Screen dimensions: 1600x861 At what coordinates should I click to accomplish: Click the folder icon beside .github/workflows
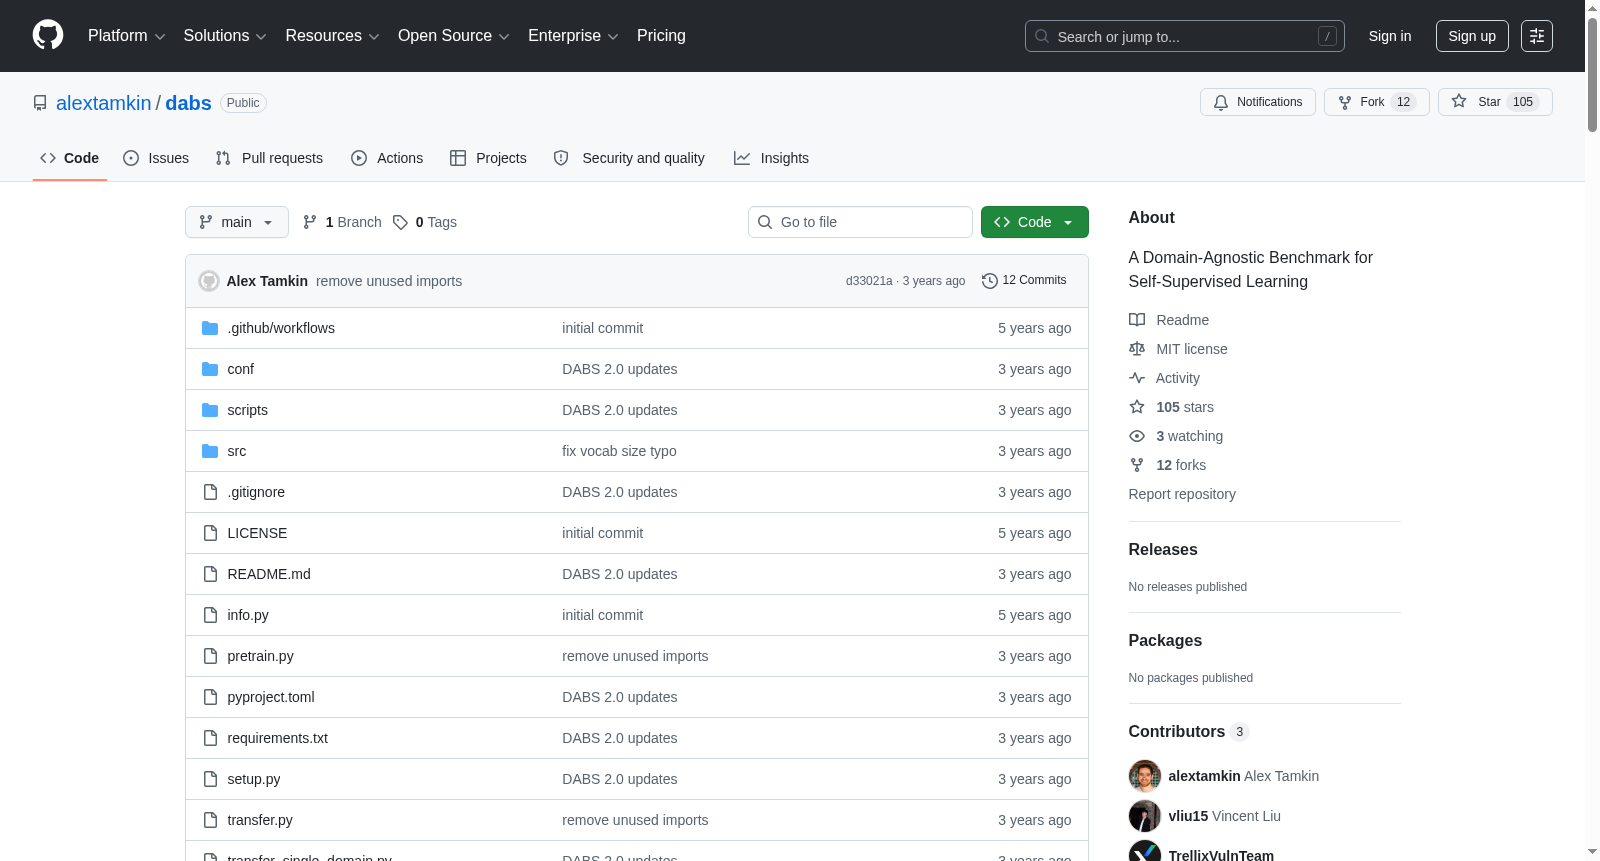pyautogui.click(x=210, y=328)
